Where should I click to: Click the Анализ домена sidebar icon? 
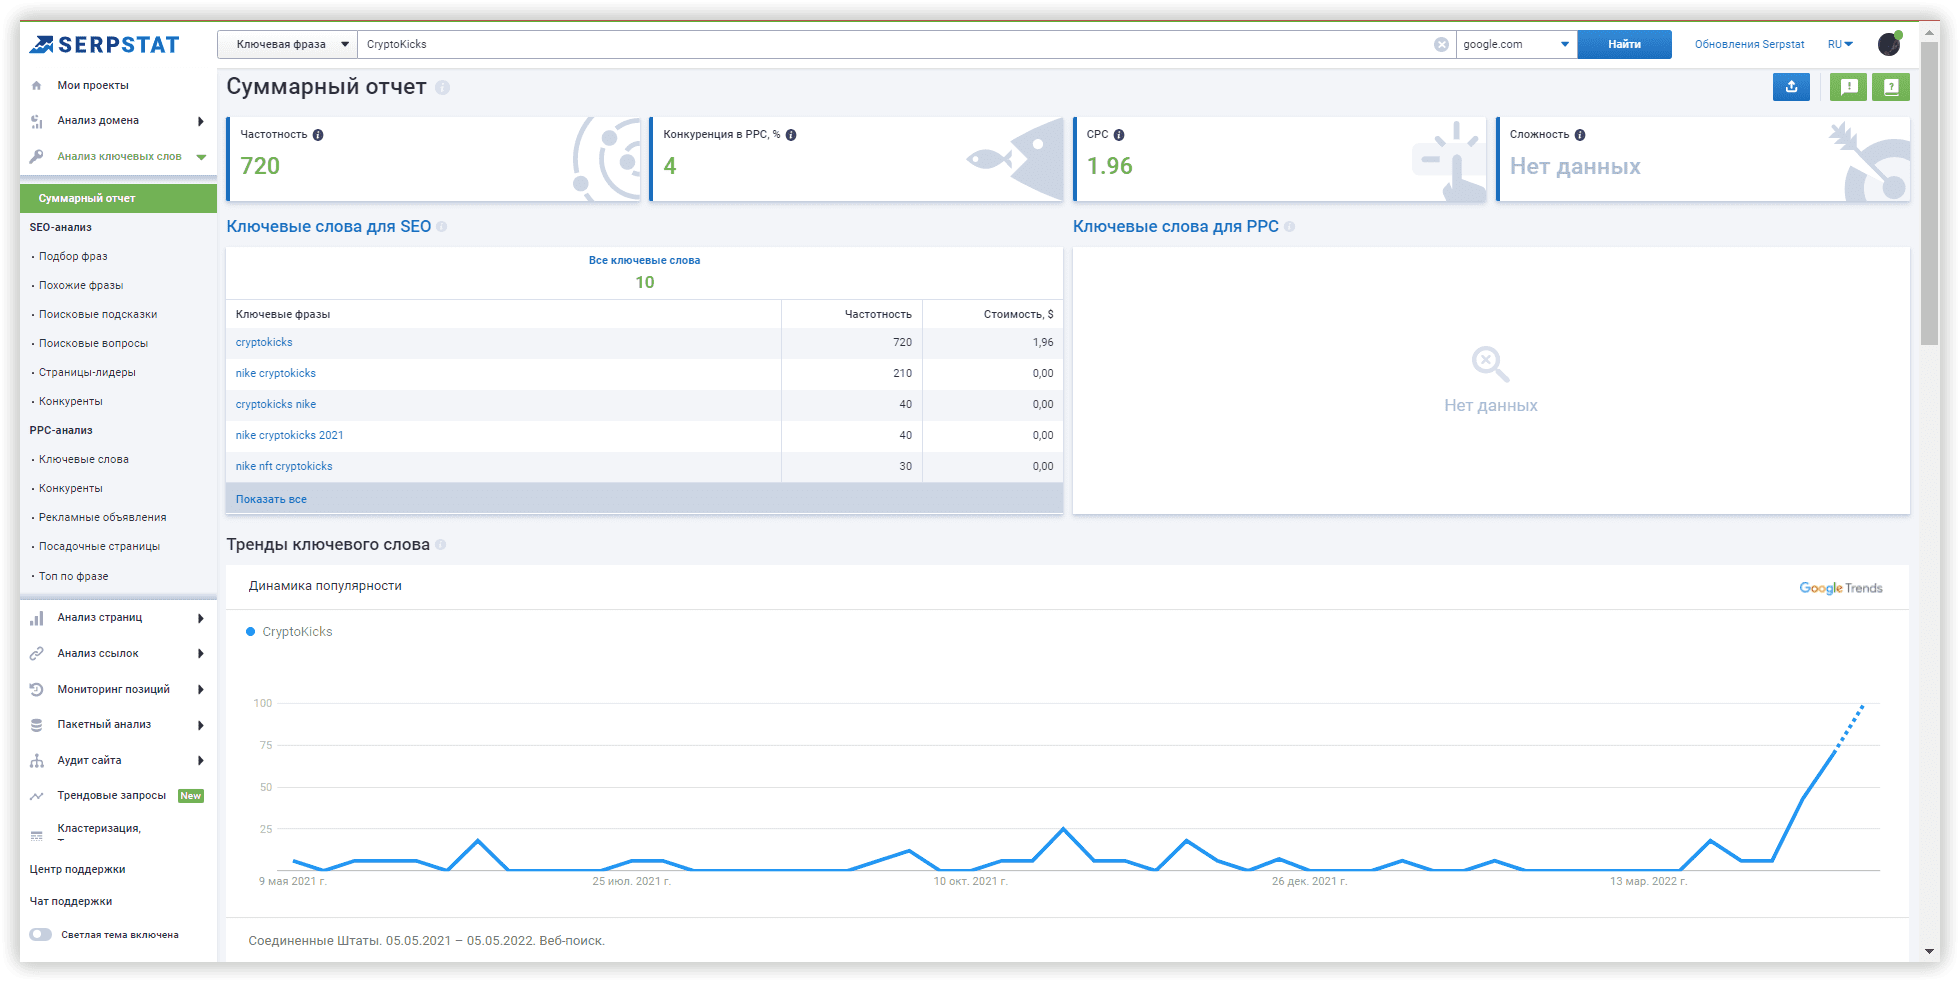click(37, 121)
